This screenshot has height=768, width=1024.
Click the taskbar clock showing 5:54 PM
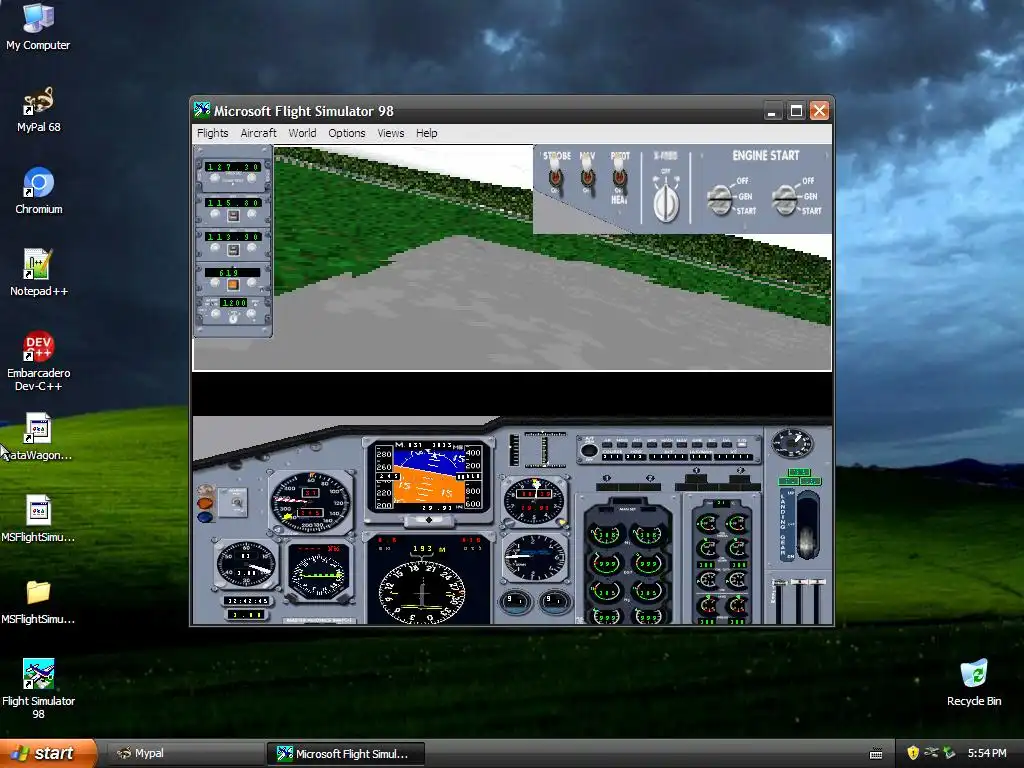click(987, 753)
